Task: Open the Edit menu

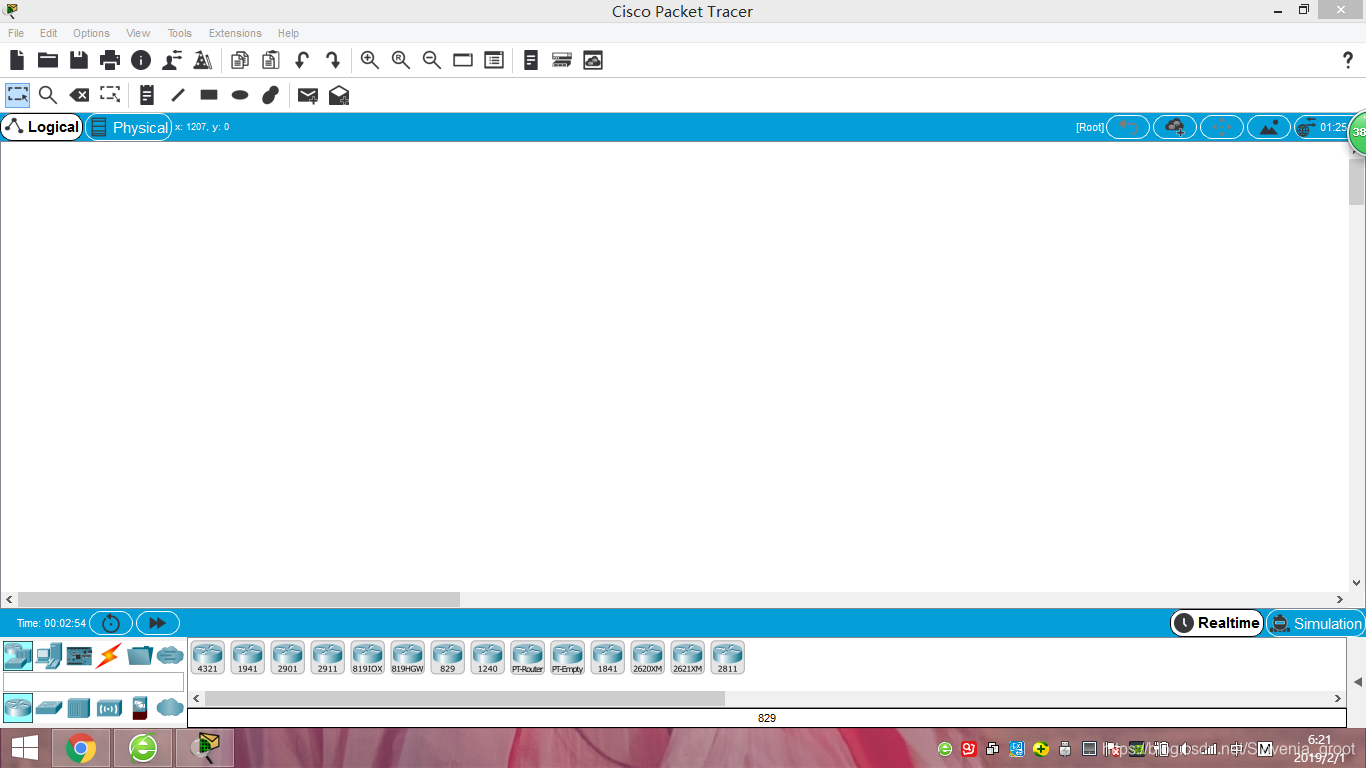Action: pos(48,33)
